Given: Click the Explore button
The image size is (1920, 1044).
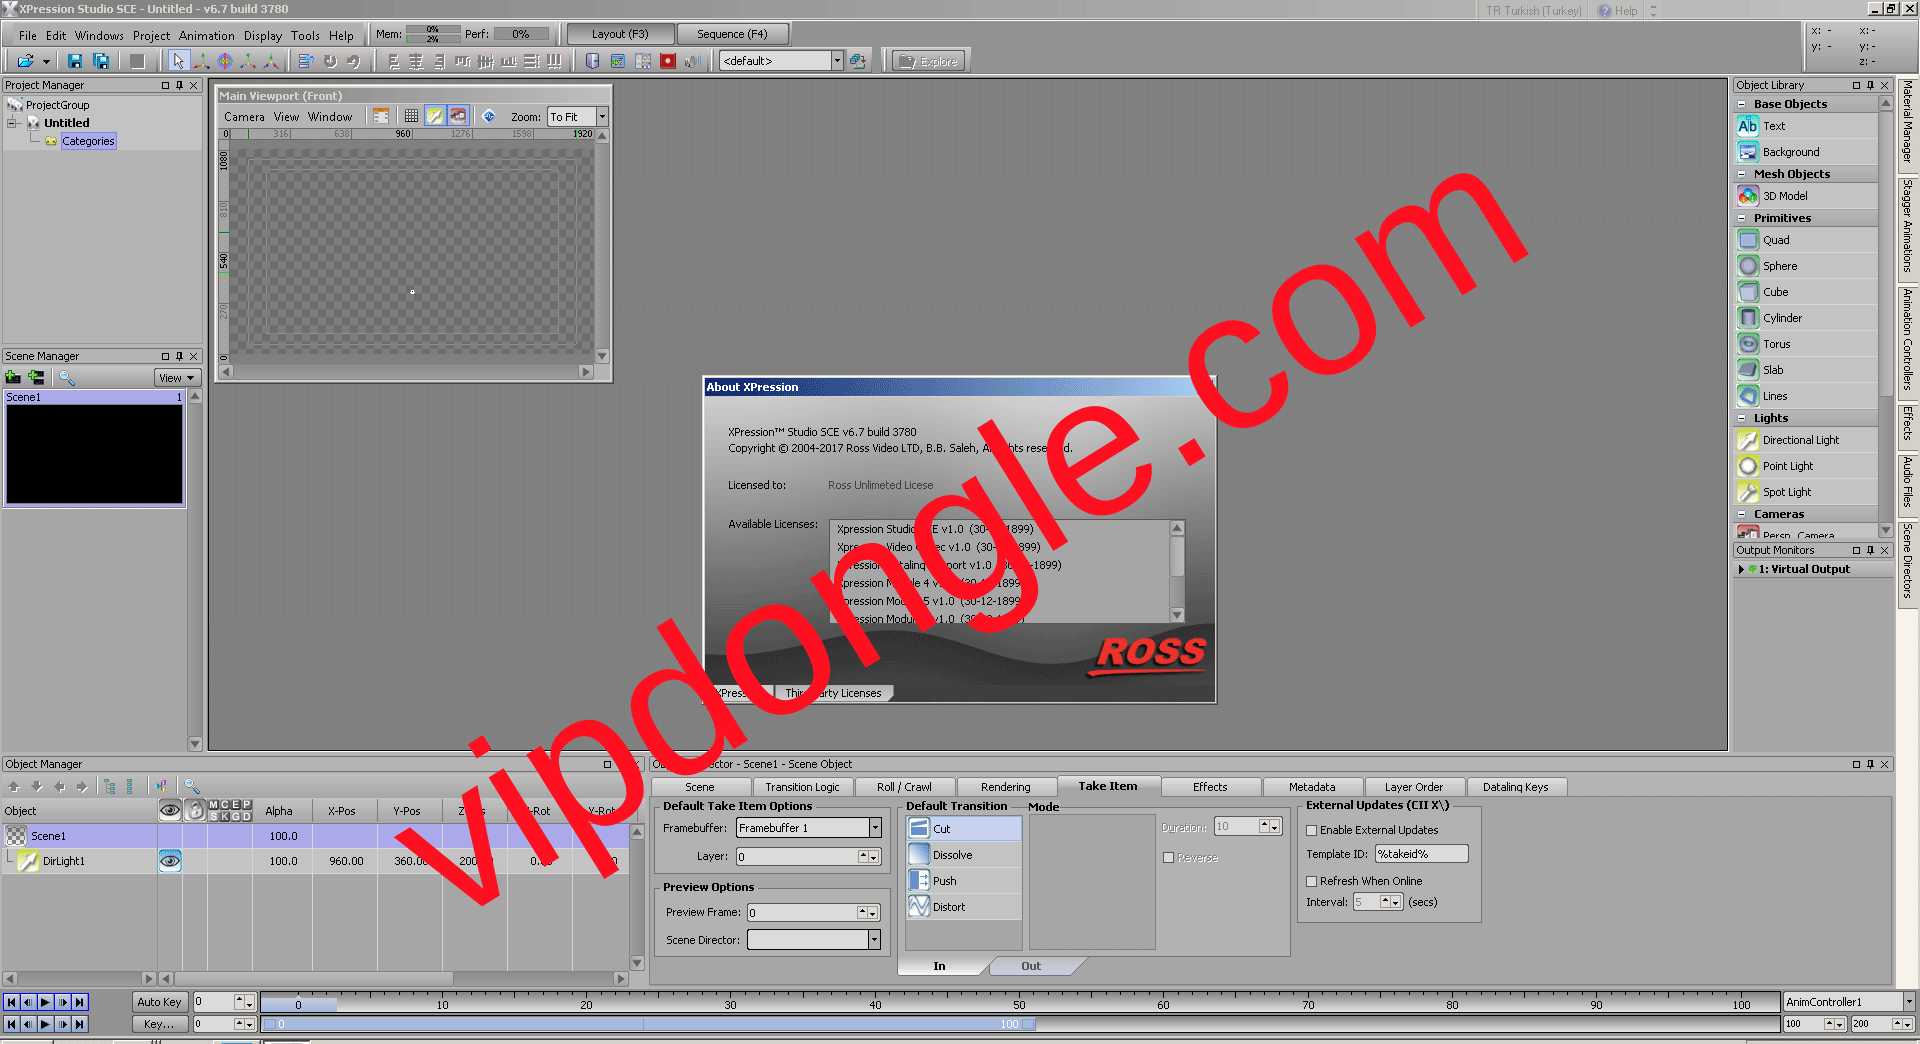Looking at the screenshot, I should click(x=929, y=61).
